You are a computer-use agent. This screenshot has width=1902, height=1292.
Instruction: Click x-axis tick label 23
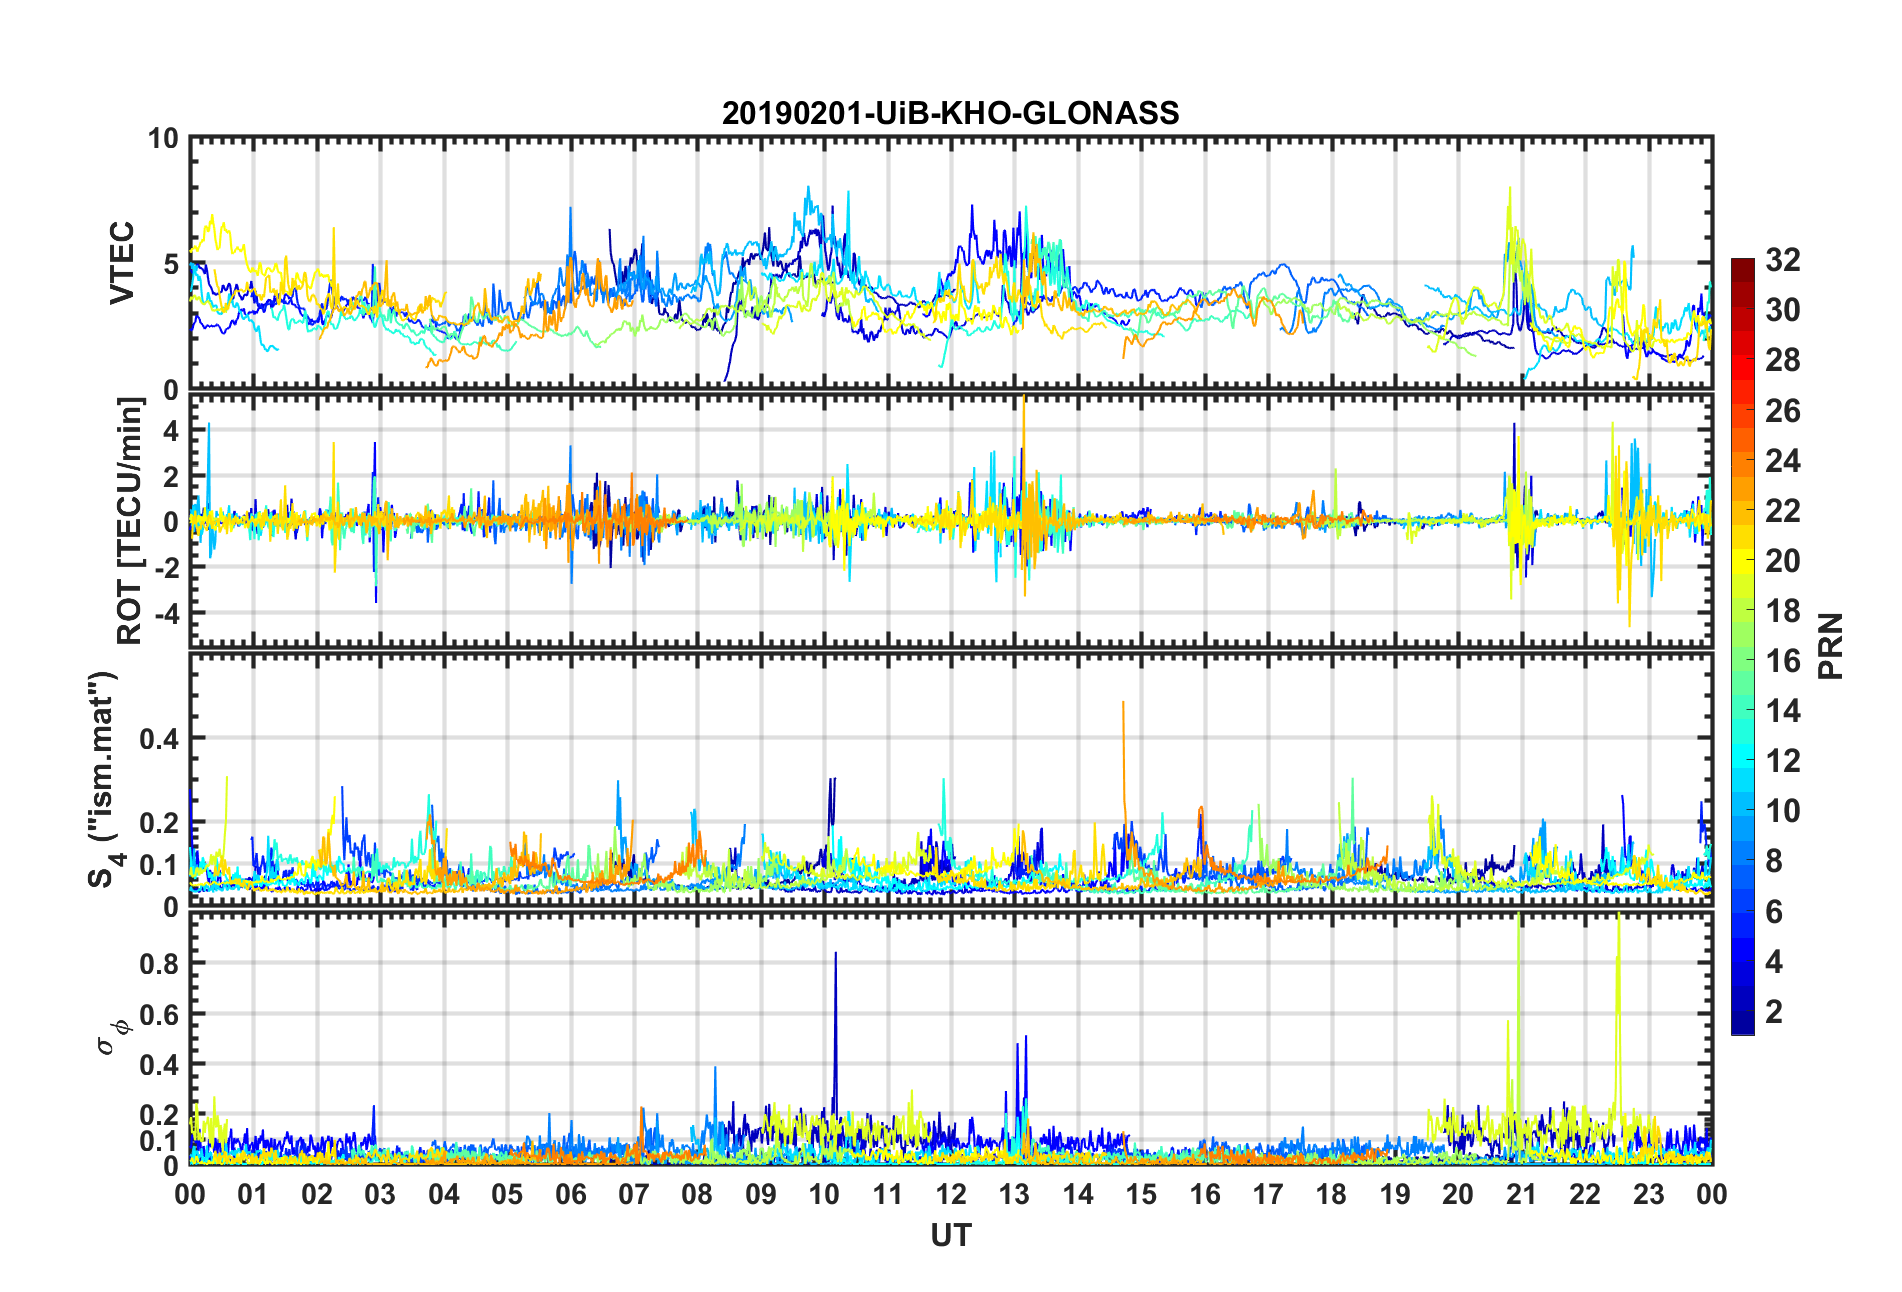[x=1648, y=1194]
